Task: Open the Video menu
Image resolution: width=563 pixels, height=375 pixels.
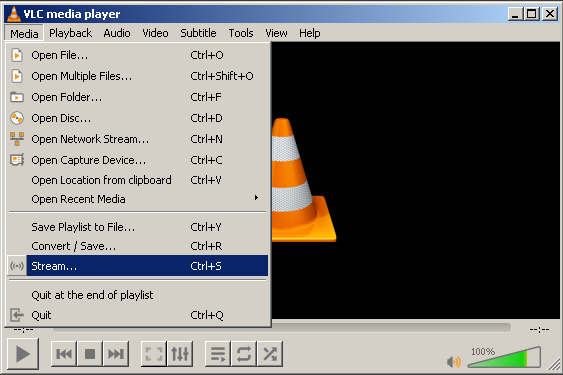Action: coord(155,33)
